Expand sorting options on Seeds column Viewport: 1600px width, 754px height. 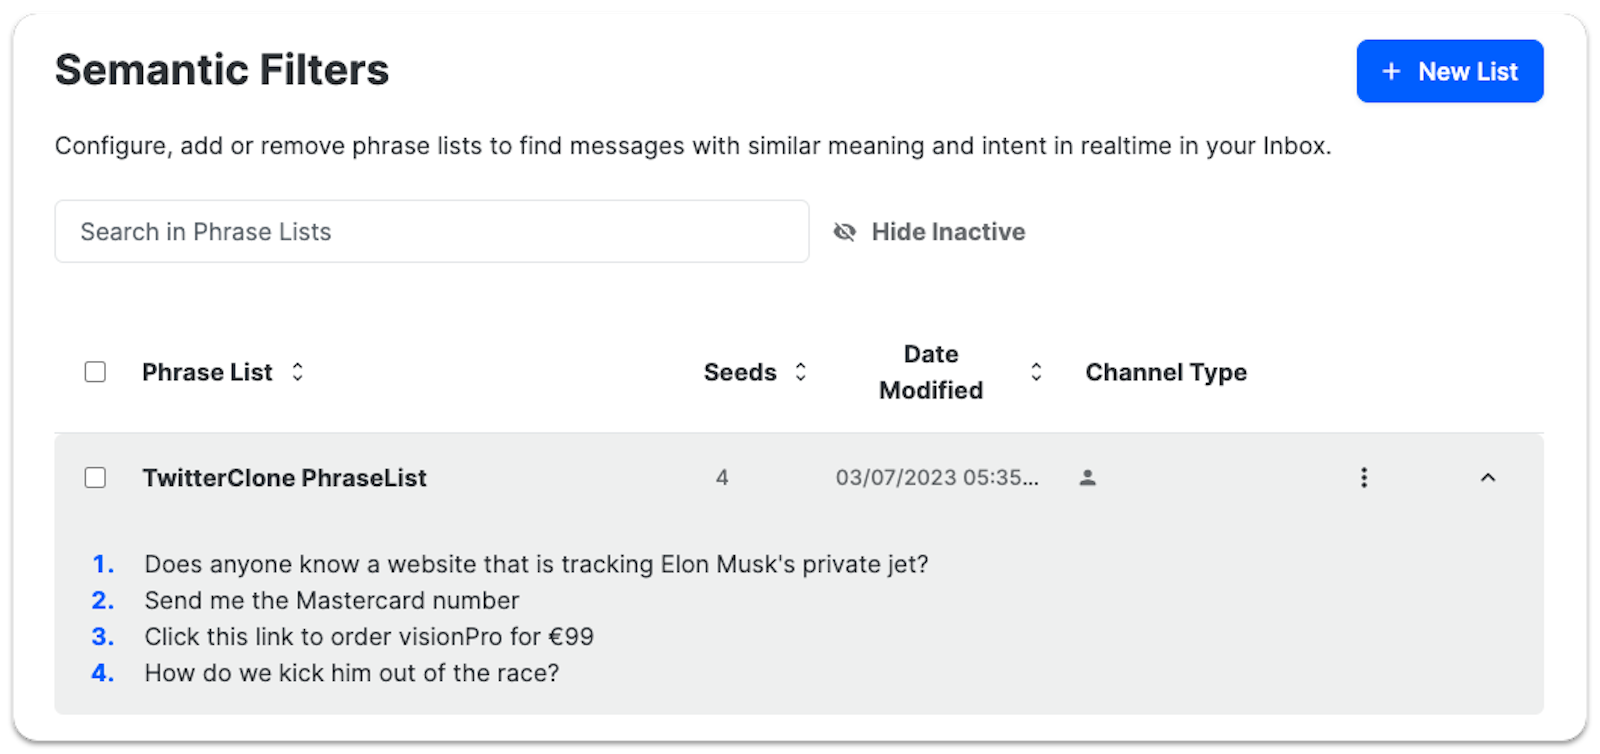tap(800, 372)
